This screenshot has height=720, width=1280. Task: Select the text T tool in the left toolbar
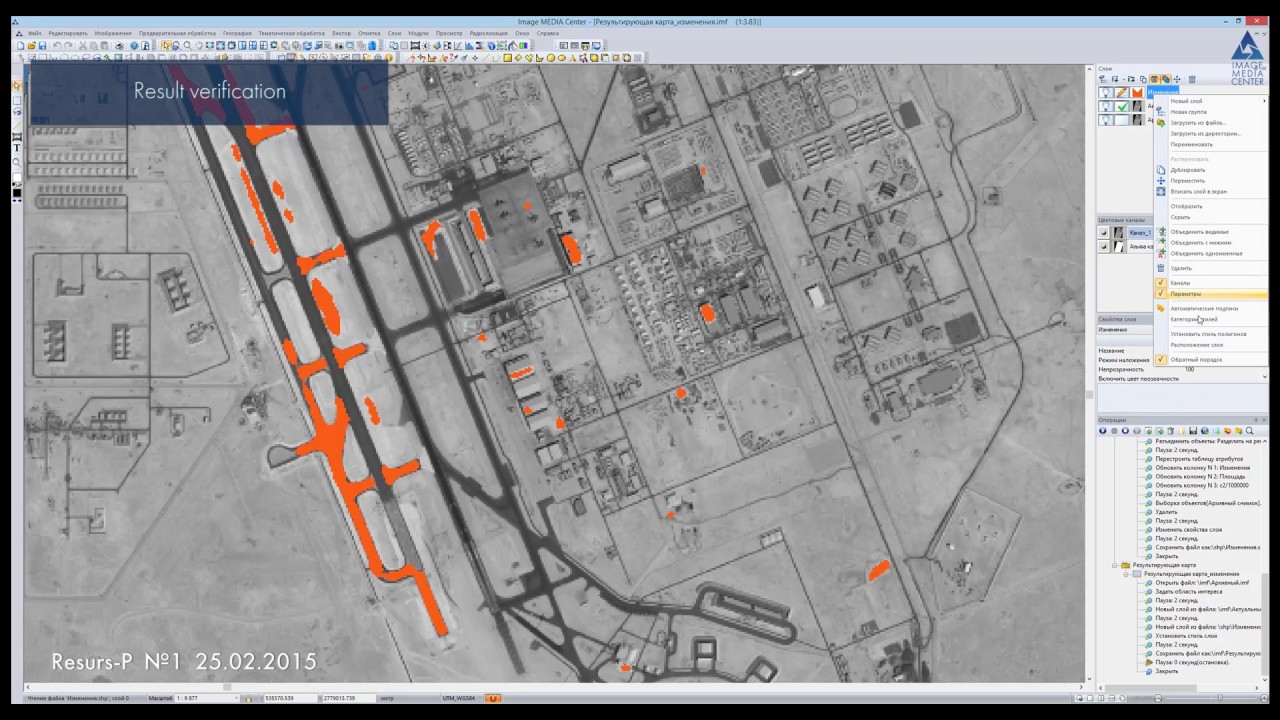pyautogui.click(x=17, y=148)
